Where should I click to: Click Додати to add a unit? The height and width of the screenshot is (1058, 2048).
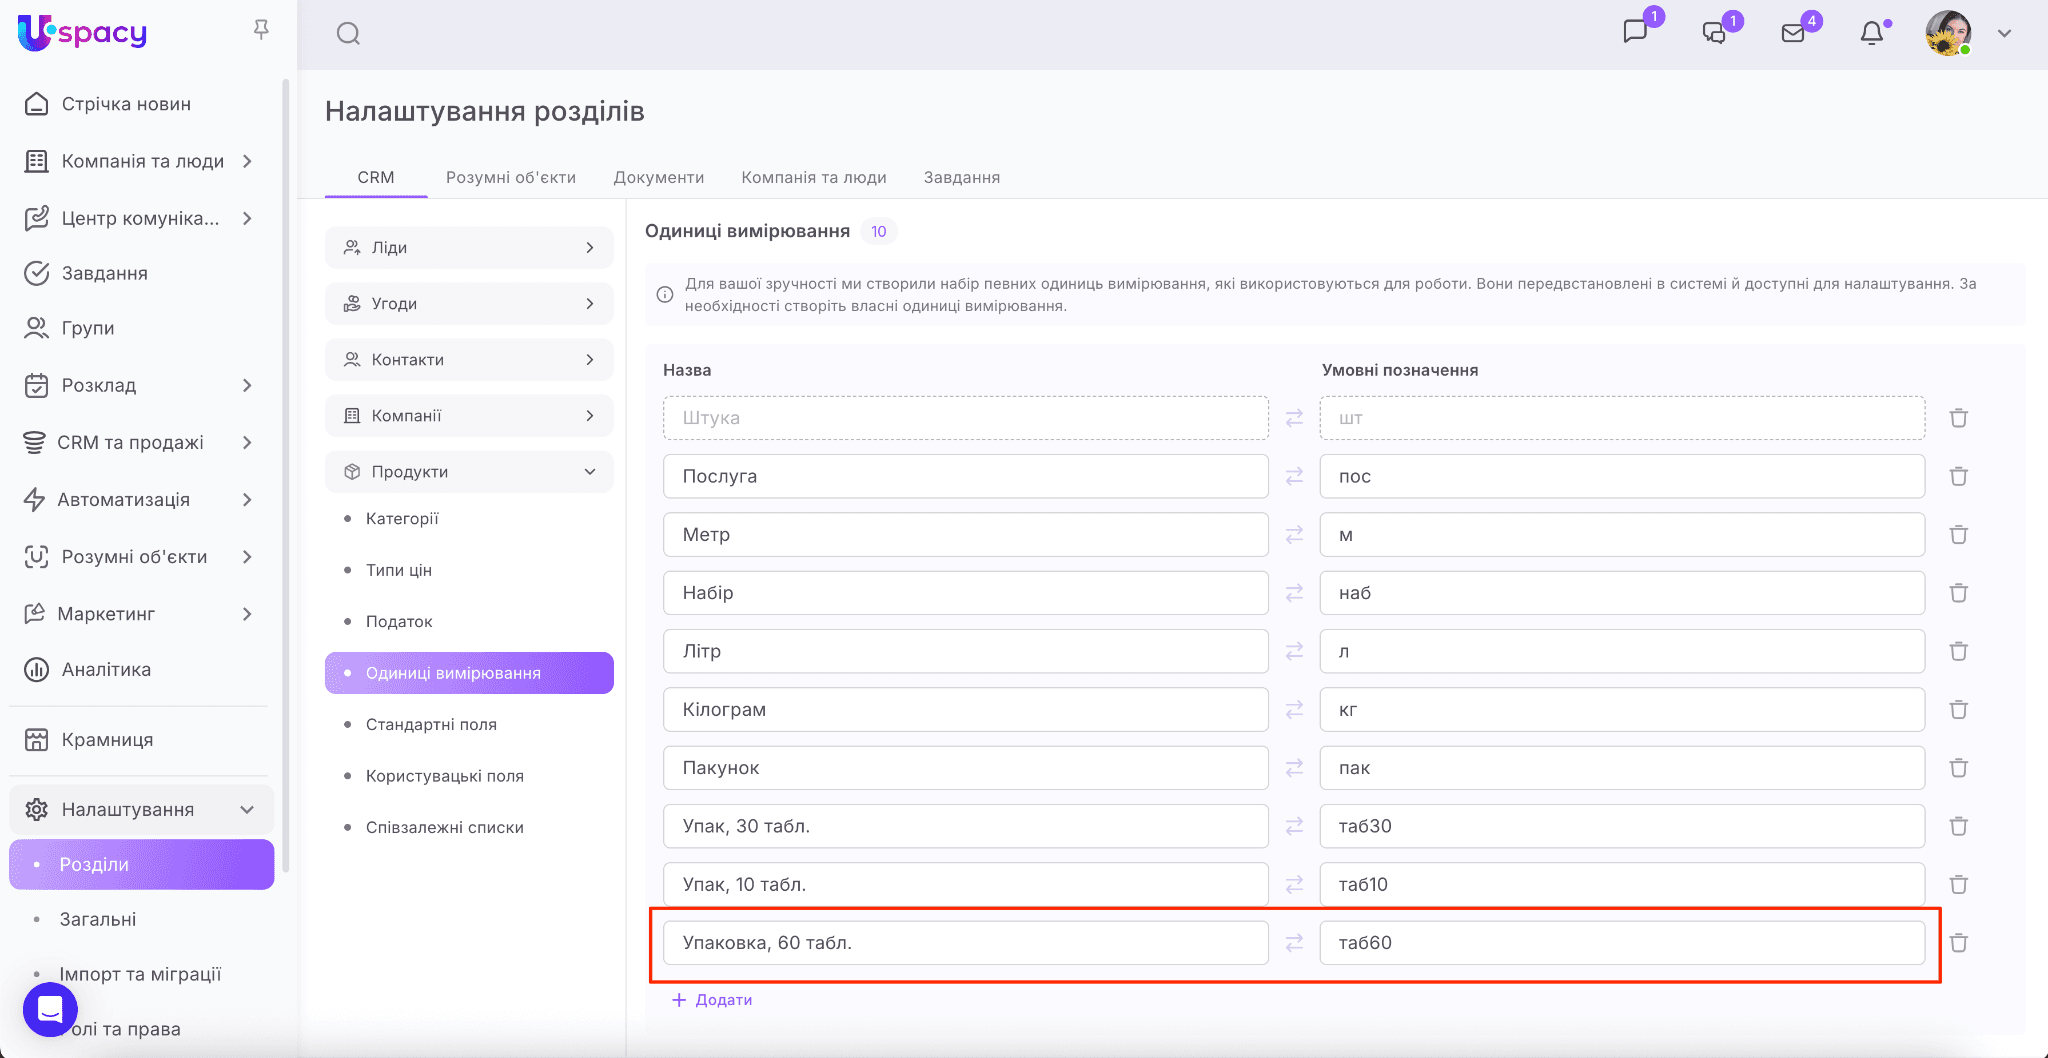[712, 1000]
